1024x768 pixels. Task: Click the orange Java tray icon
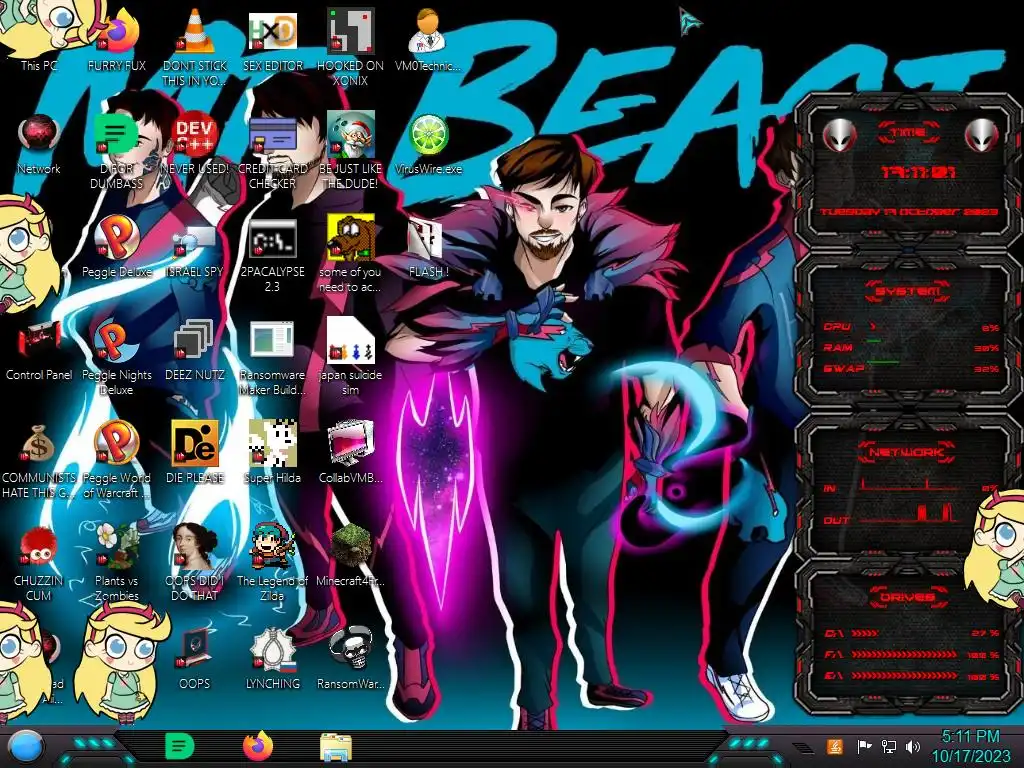tap(834, 746)
